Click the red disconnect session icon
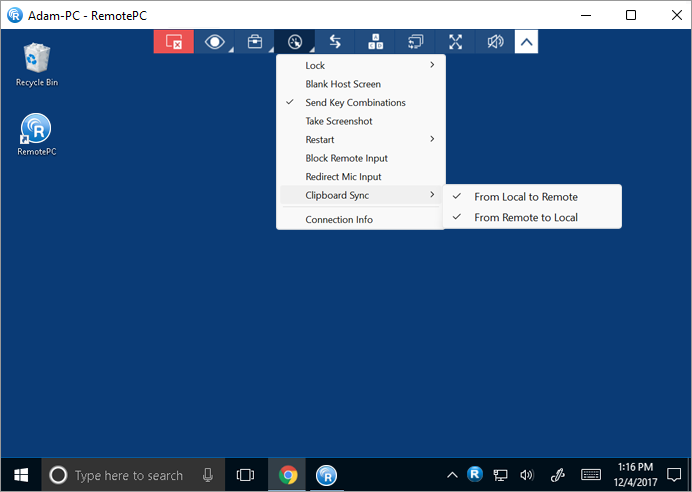This screenshot has width=692, height=492. pyautogui.click(x=173, y=41)
